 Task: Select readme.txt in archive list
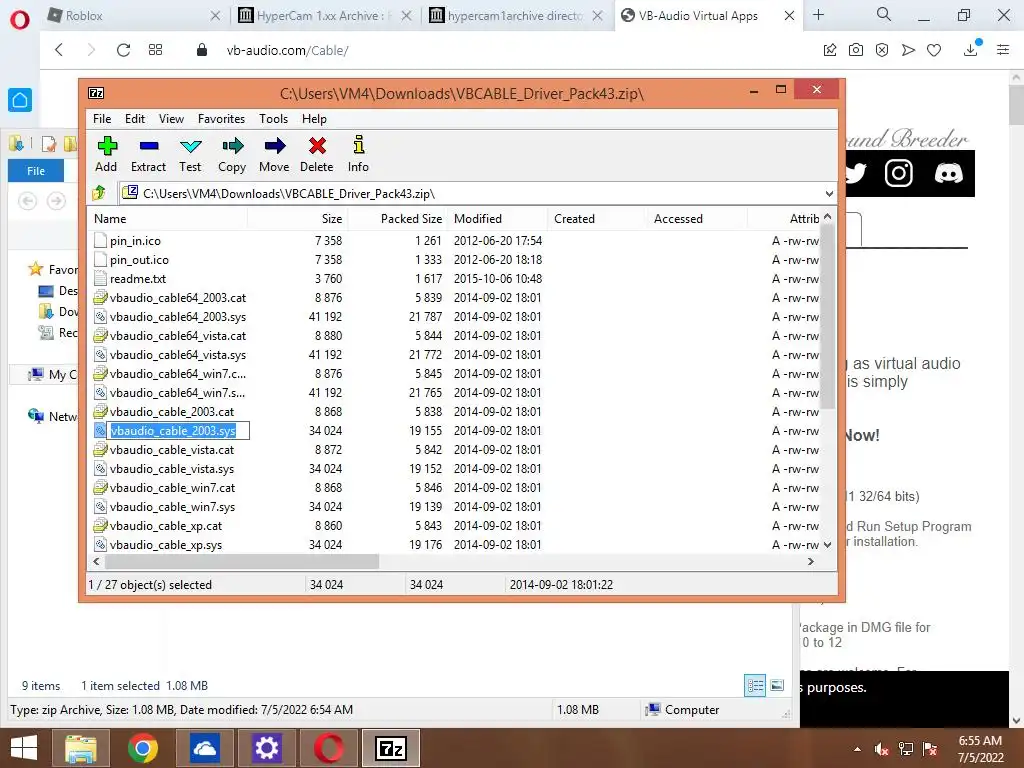[x=138, y=279]
